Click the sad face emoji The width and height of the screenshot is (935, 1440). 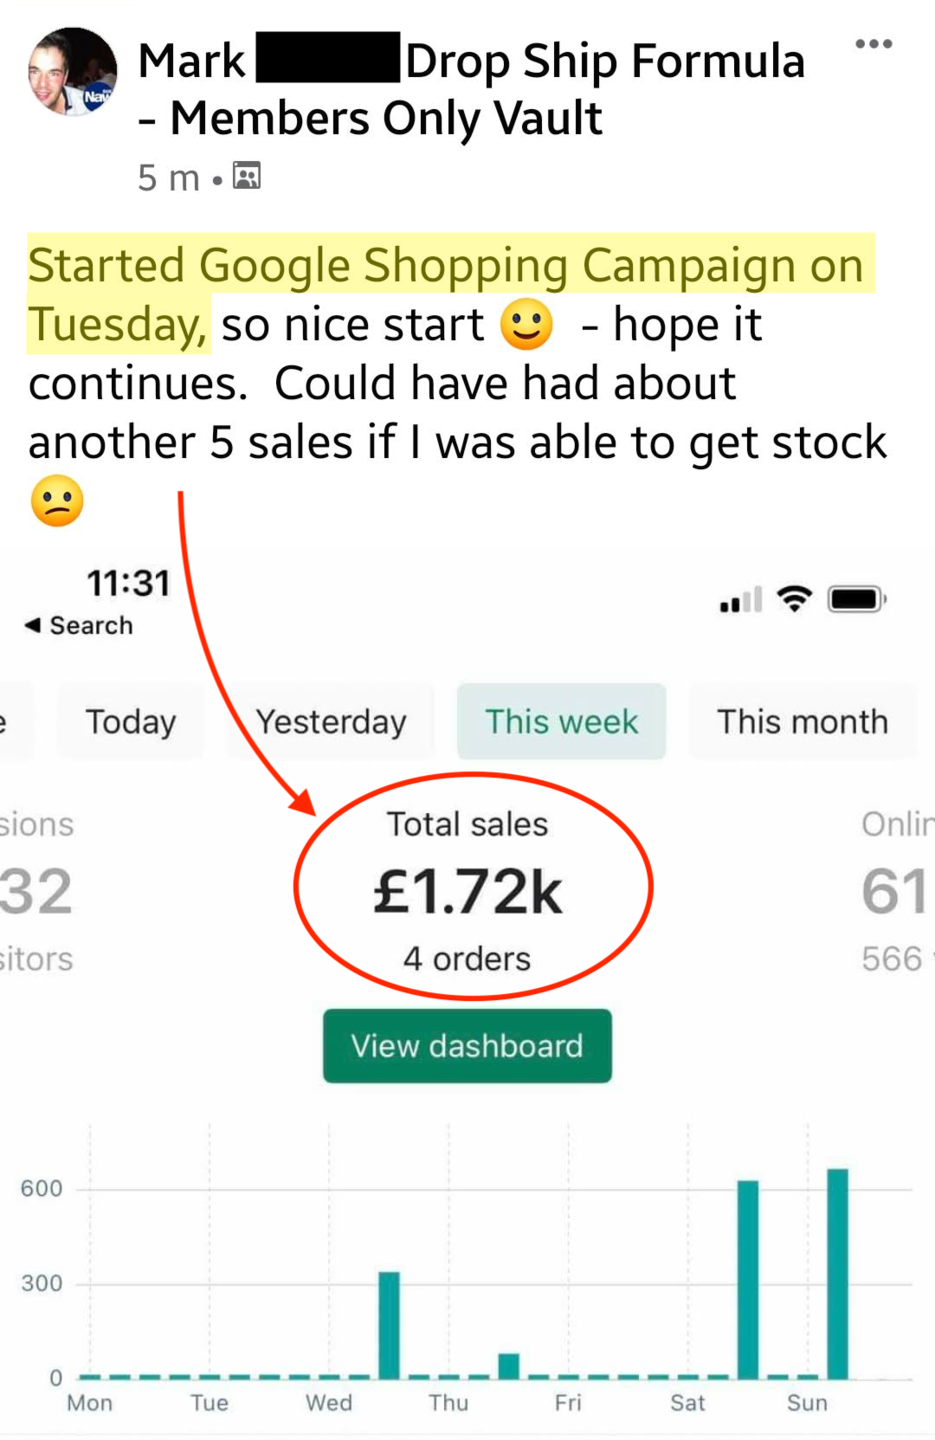tap(57, 500)
